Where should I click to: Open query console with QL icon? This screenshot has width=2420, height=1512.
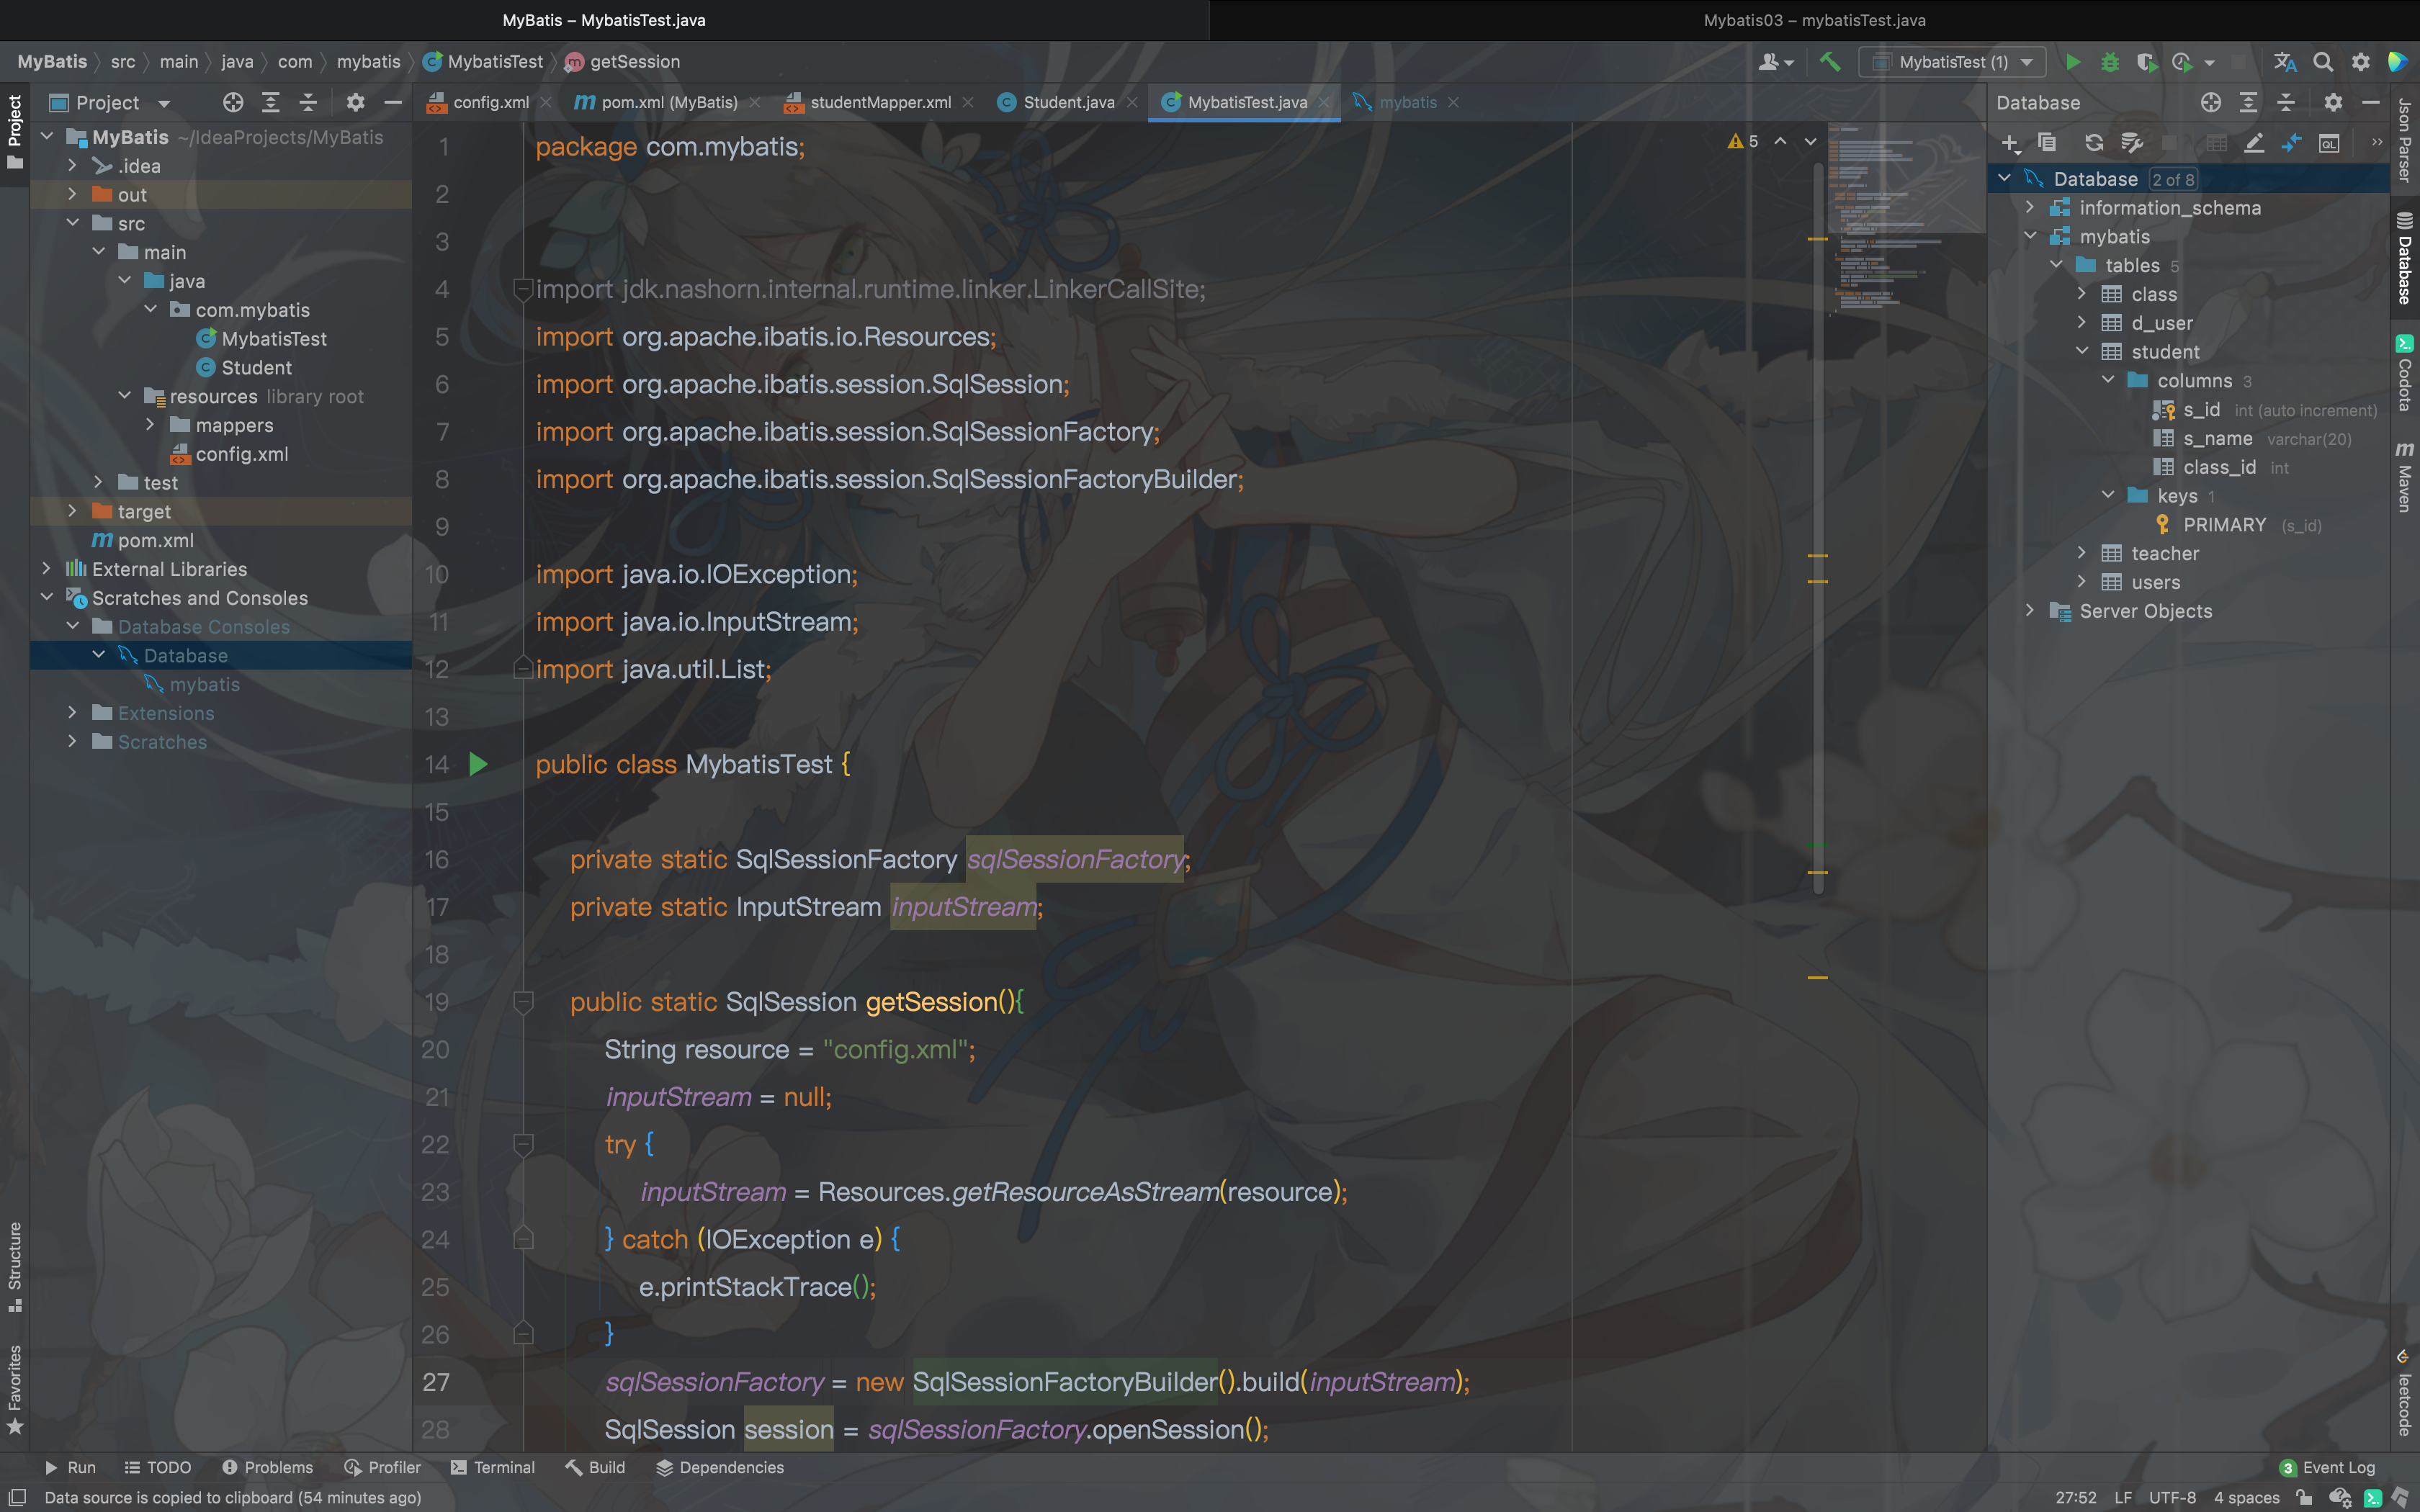click(2329, 143)
